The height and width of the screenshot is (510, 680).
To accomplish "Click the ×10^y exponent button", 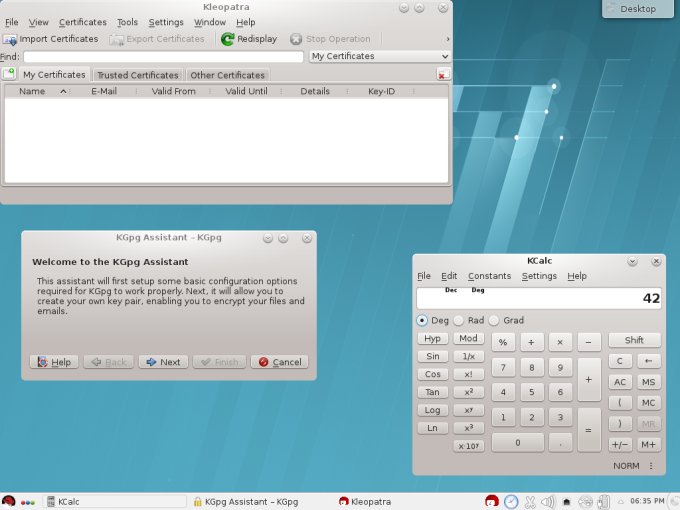I will click(x=468, y=446).
